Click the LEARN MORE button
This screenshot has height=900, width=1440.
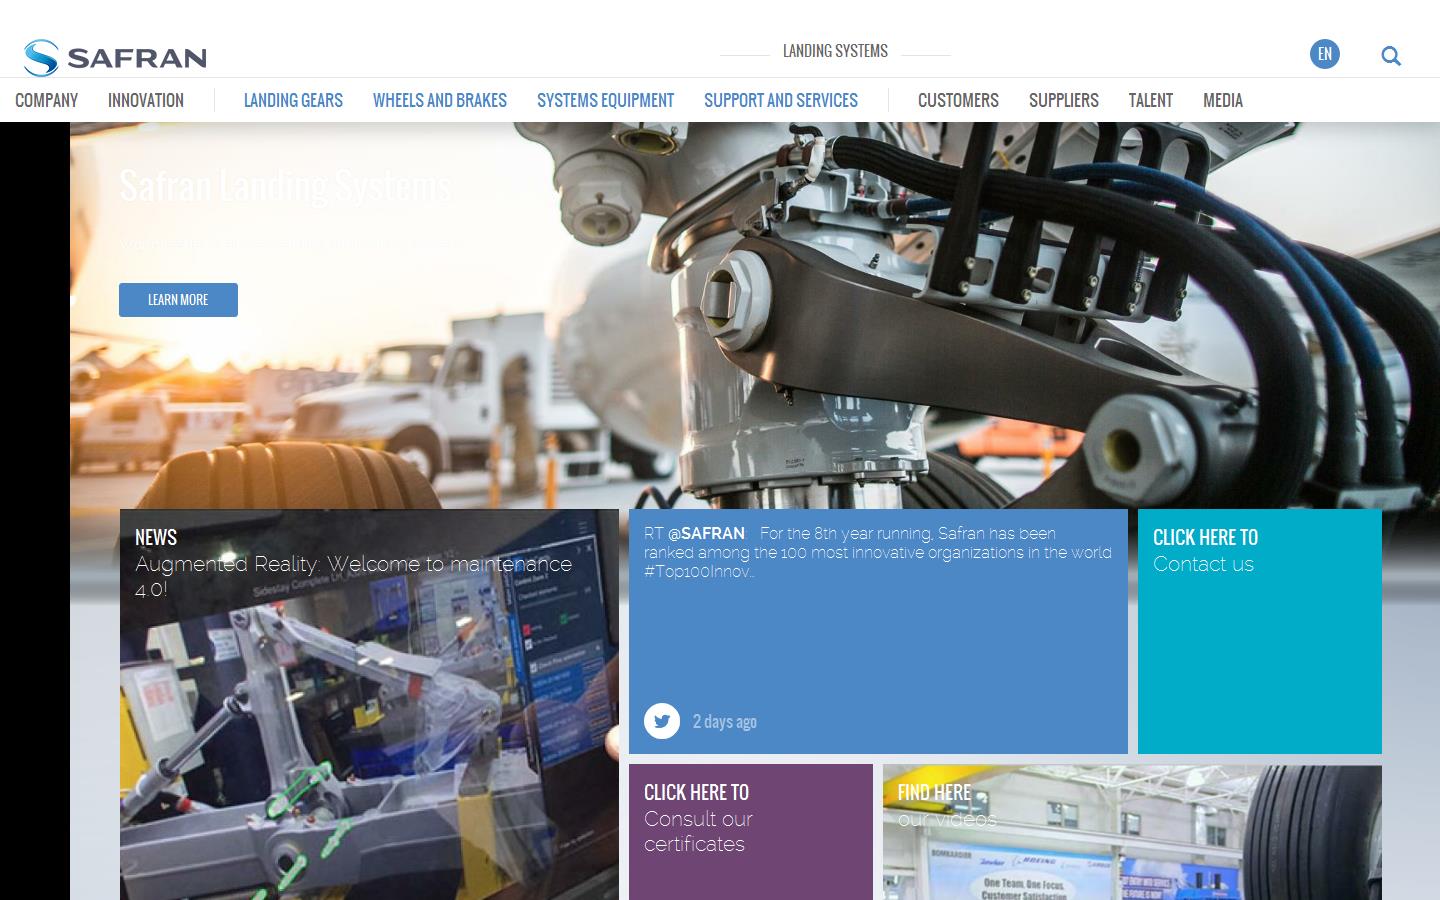[178, 299]
